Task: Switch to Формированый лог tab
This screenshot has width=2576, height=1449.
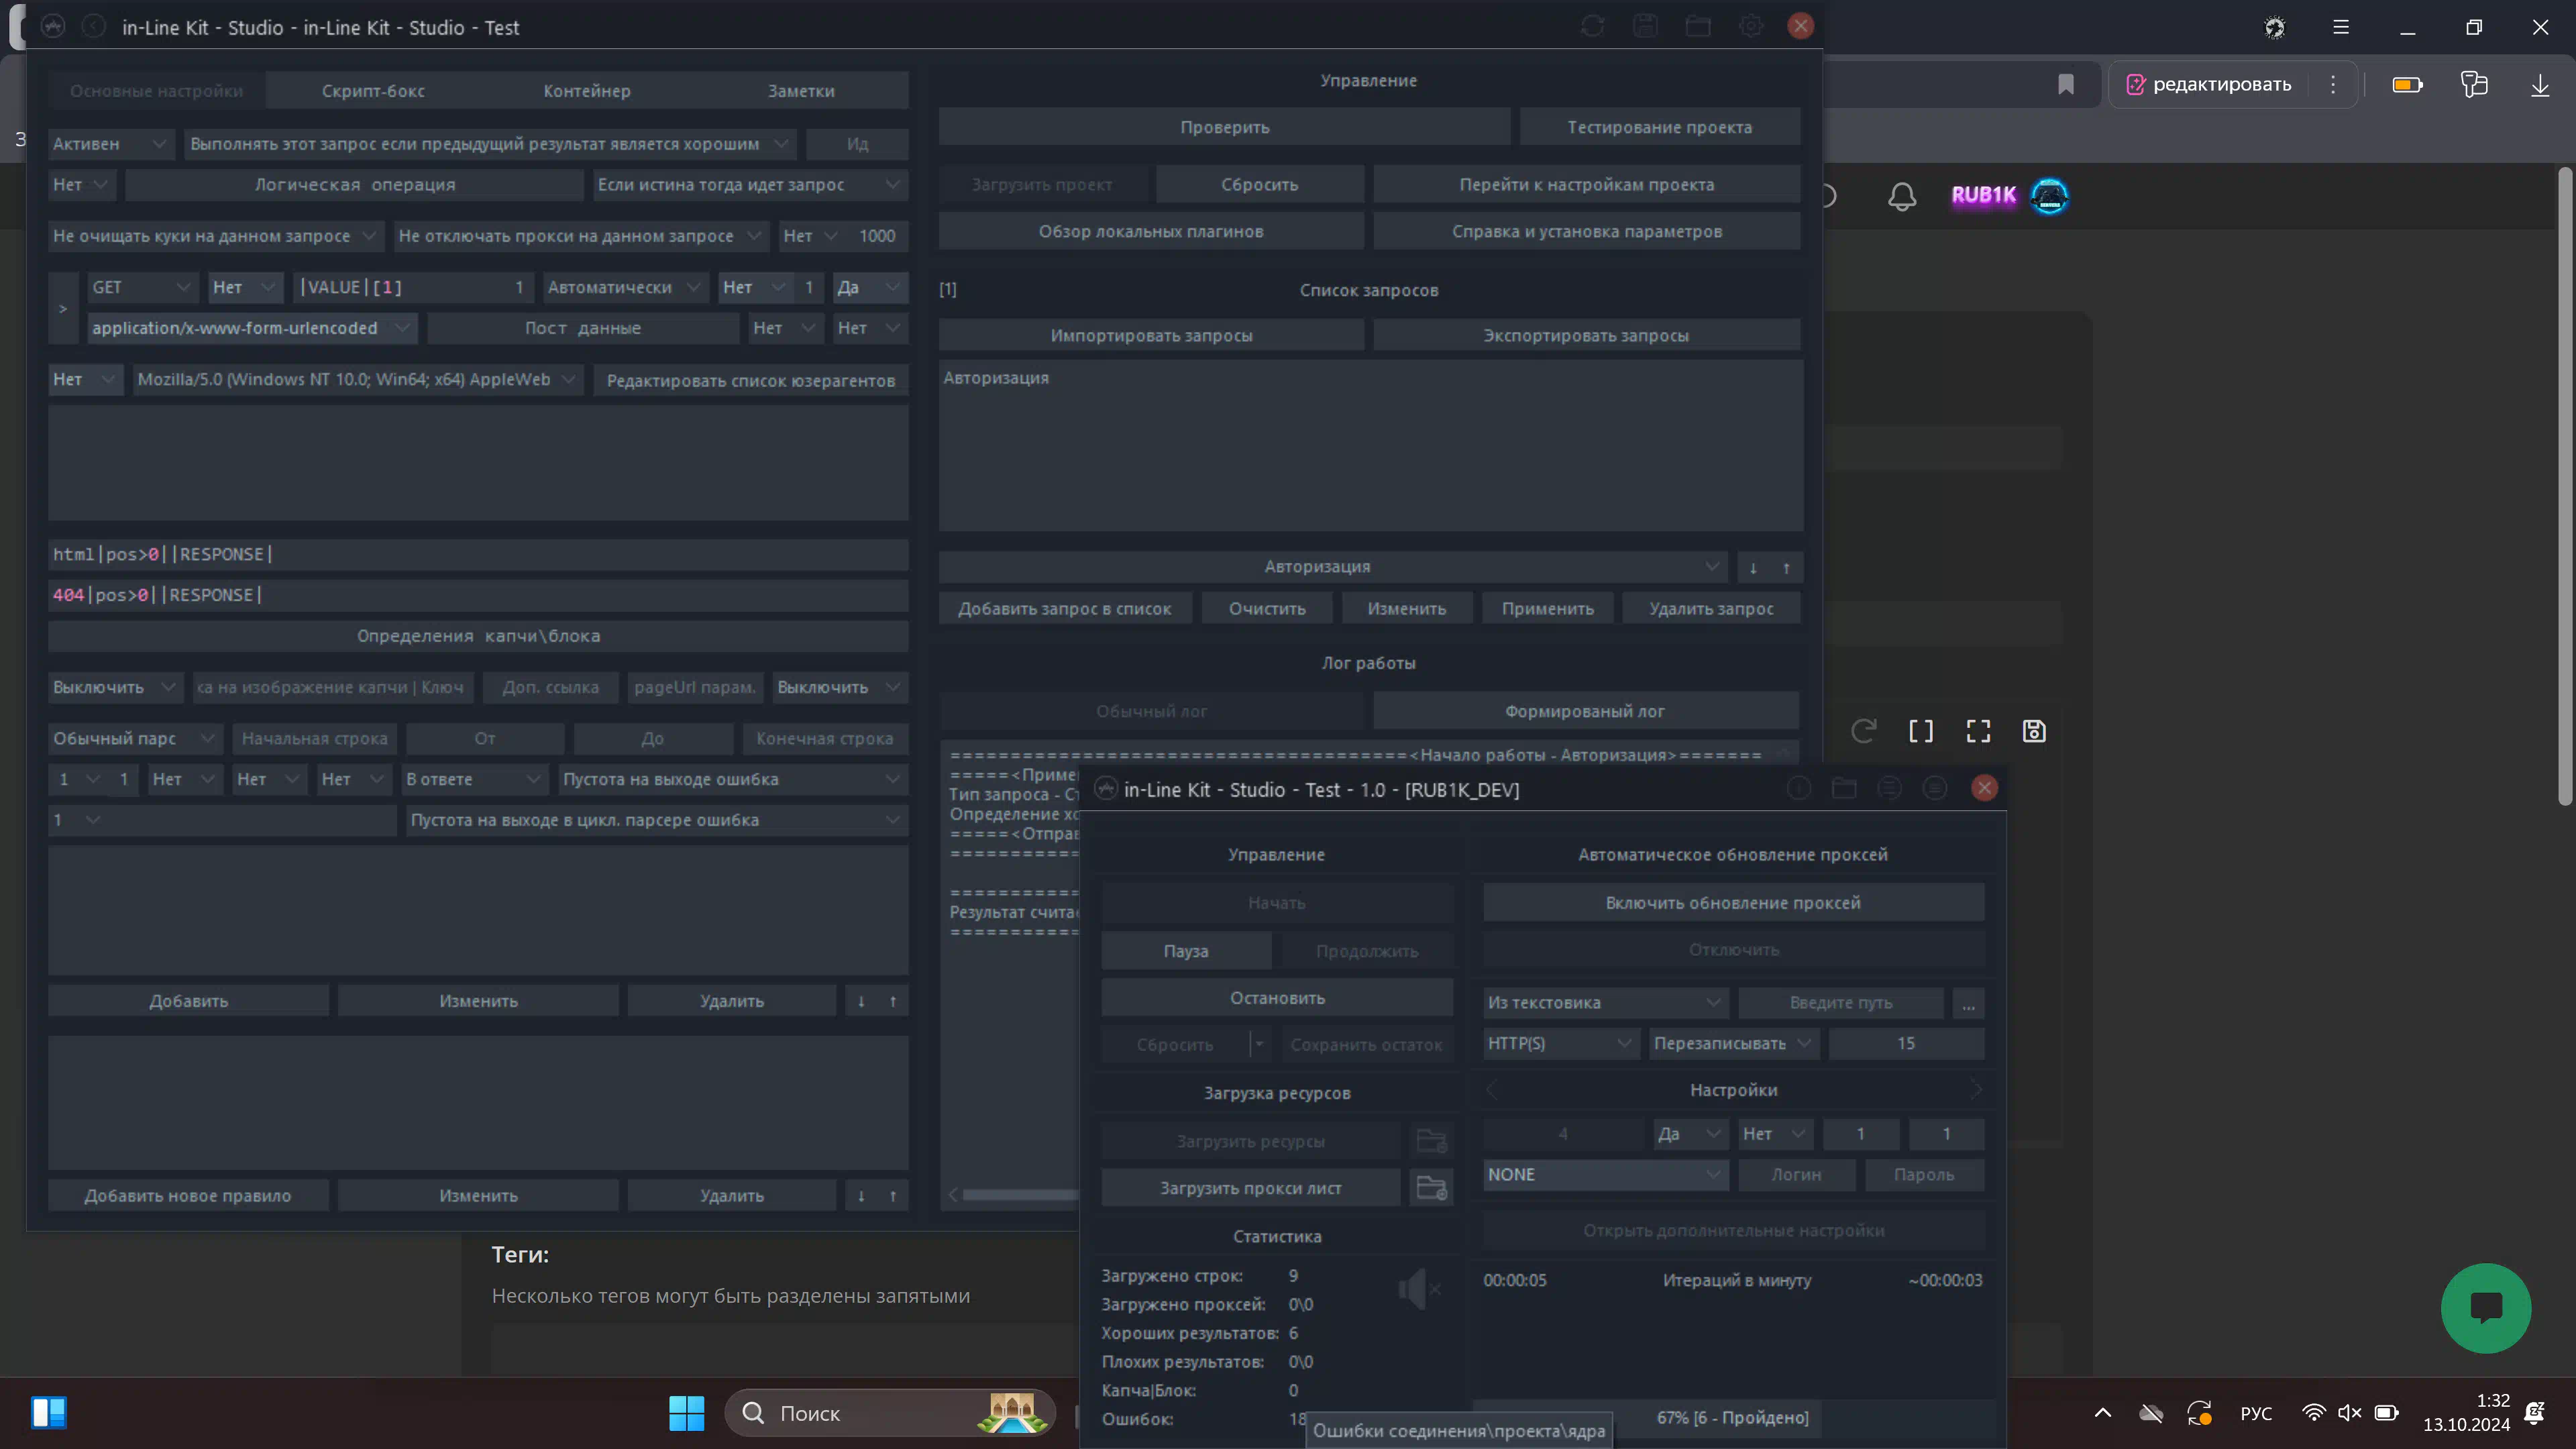Action: tap(1585, 711)
